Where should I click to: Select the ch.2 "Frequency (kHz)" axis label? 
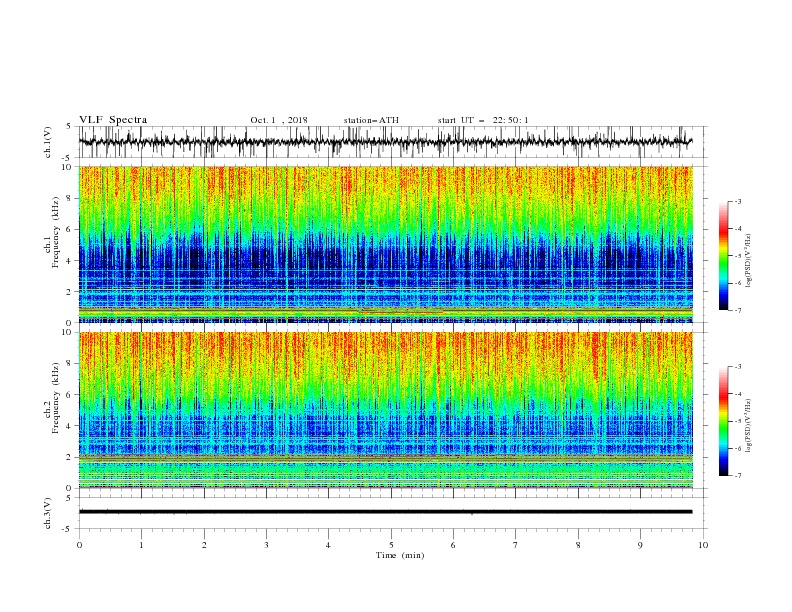(x=55, y=398)
